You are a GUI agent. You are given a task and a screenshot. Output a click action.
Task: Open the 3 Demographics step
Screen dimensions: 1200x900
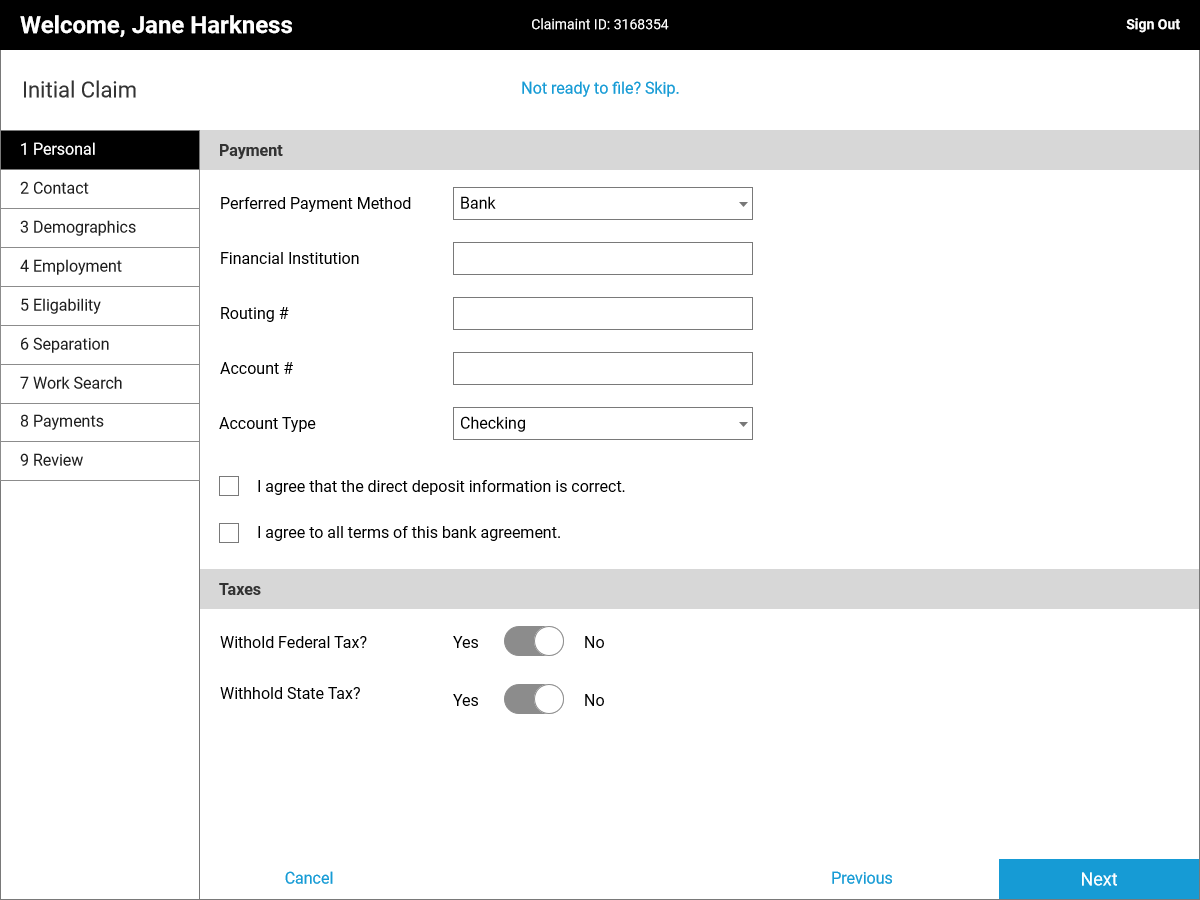click(x=100, y=227)
